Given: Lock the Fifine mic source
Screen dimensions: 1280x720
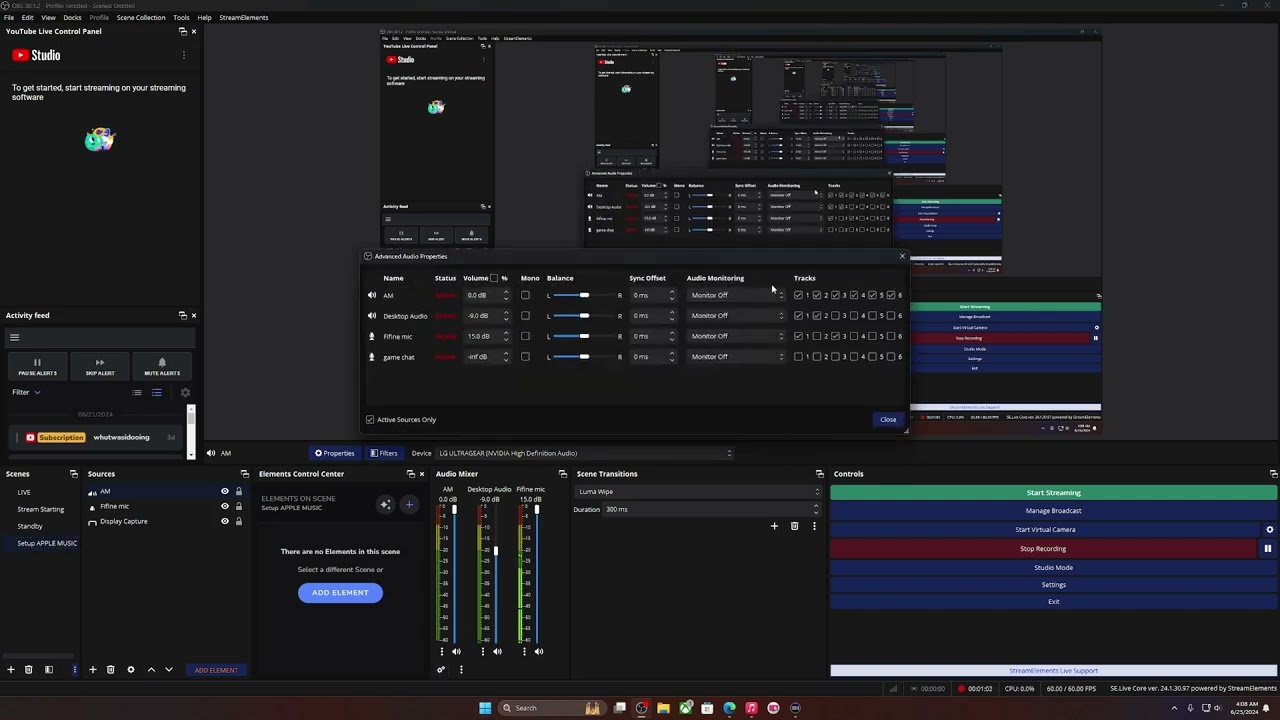Looking at the screenshot, I should [x=238, y=507].
